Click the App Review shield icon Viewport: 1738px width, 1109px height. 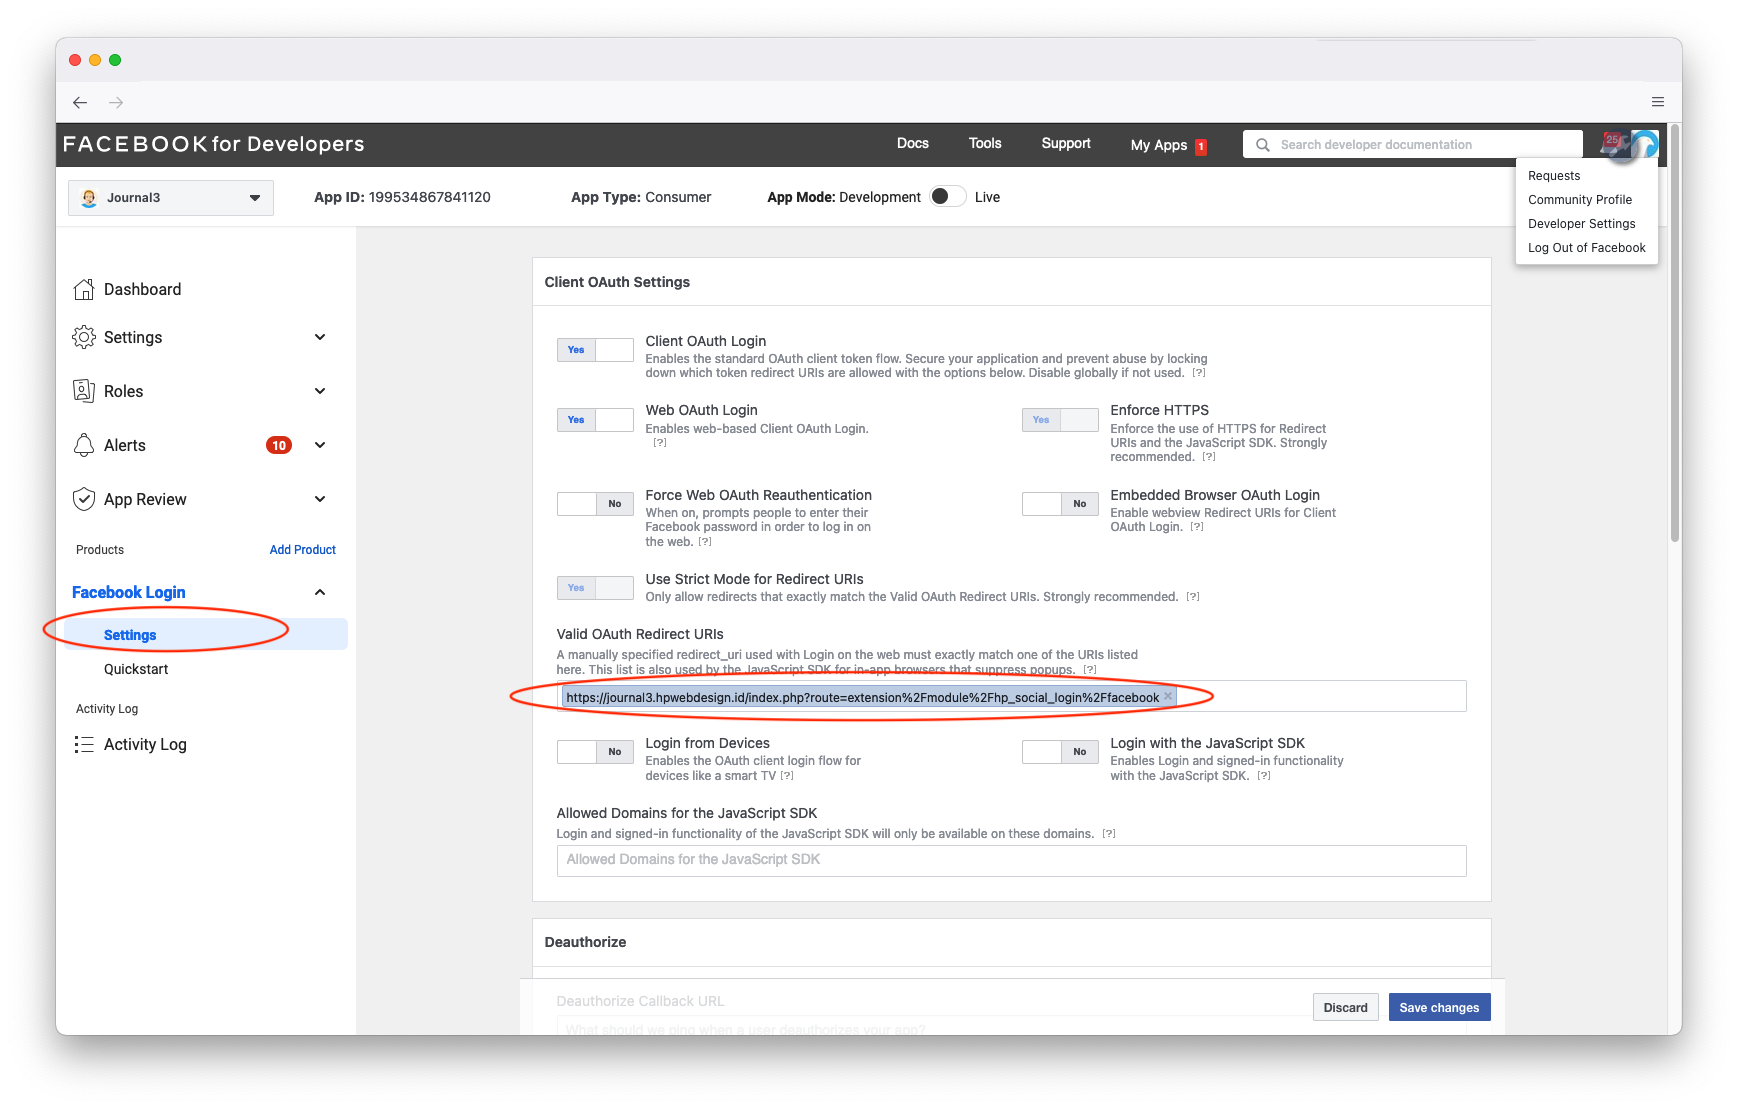84,499
